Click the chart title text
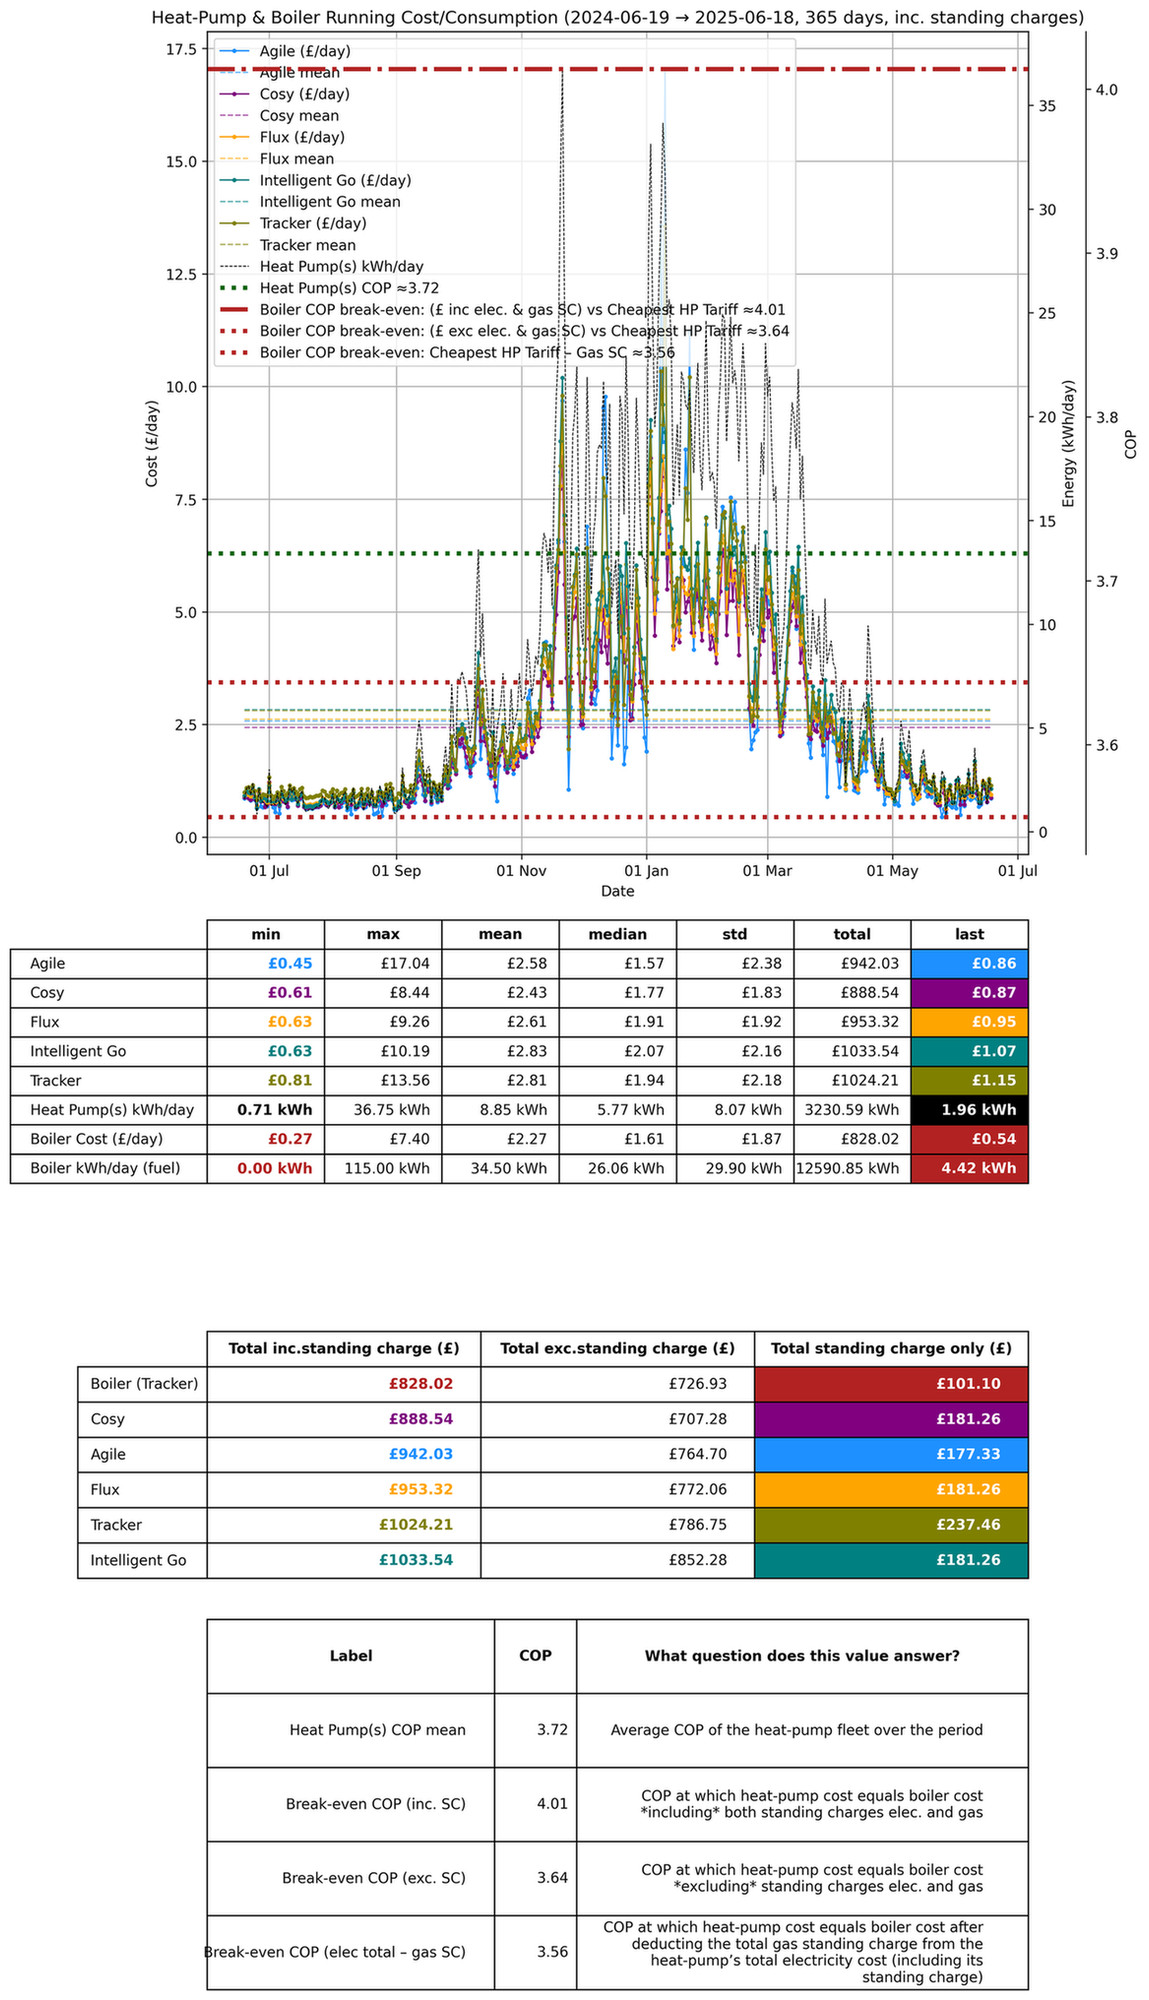 tap(617, 17)
